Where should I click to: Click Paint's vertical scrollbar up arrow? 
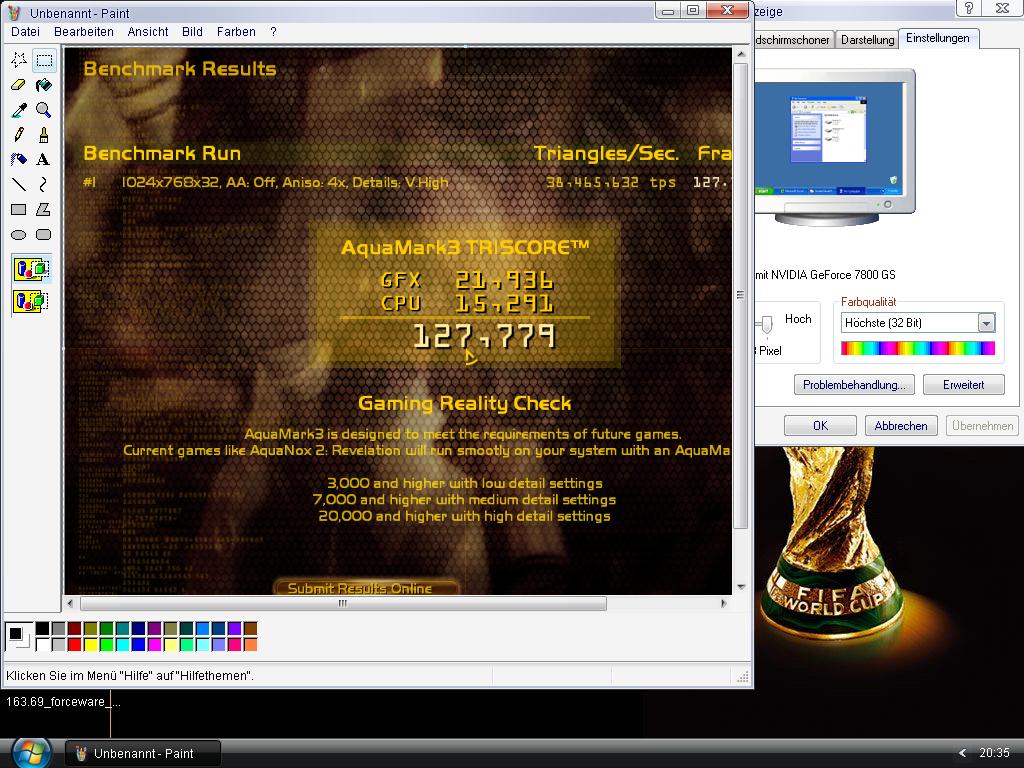tap(741, 54)
